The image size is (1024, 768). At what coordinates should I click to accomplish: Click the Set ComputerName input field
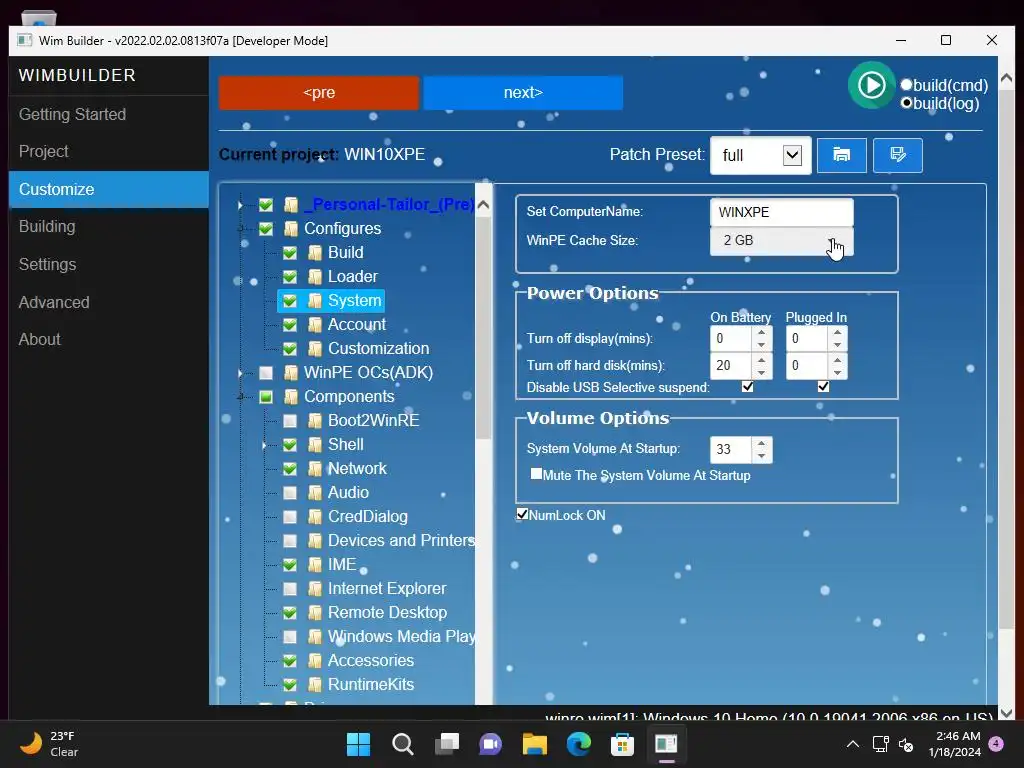pos(781,212)
